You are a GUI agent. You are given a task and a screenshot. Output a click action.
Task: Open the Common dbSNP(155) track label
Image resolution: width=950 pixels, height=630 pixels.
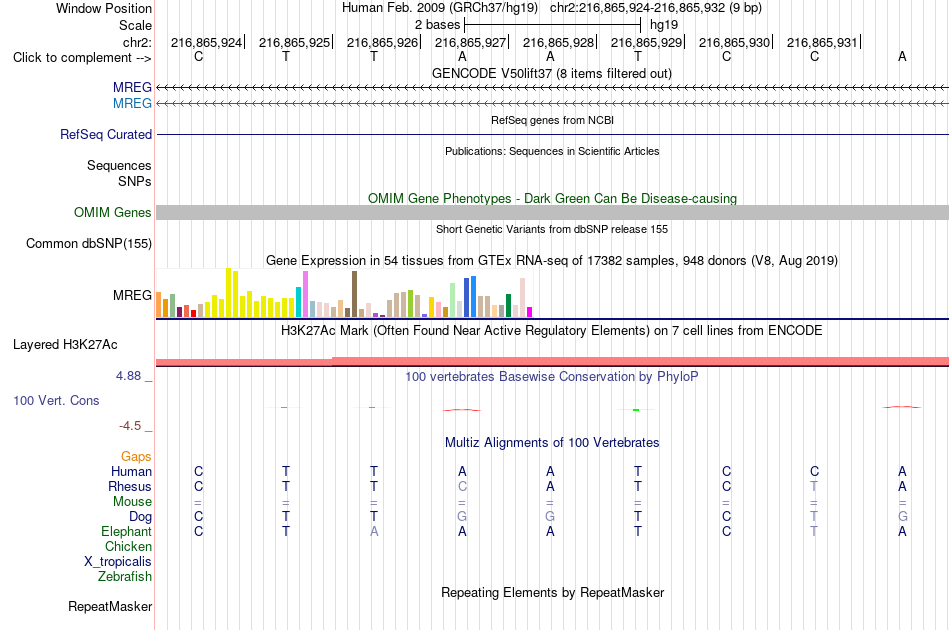pyautogui.click(x=89, y=244)
